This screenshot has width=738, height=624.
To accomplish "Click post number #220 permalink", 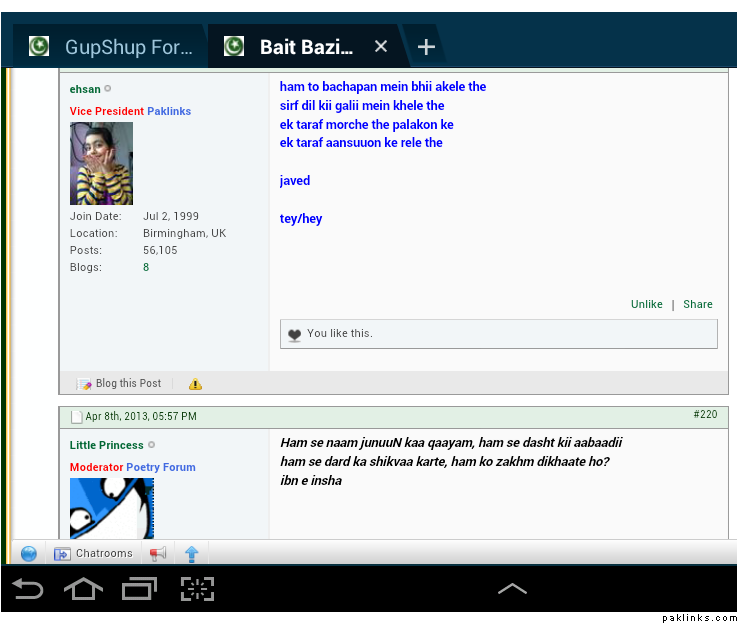I will pos(704,414).
